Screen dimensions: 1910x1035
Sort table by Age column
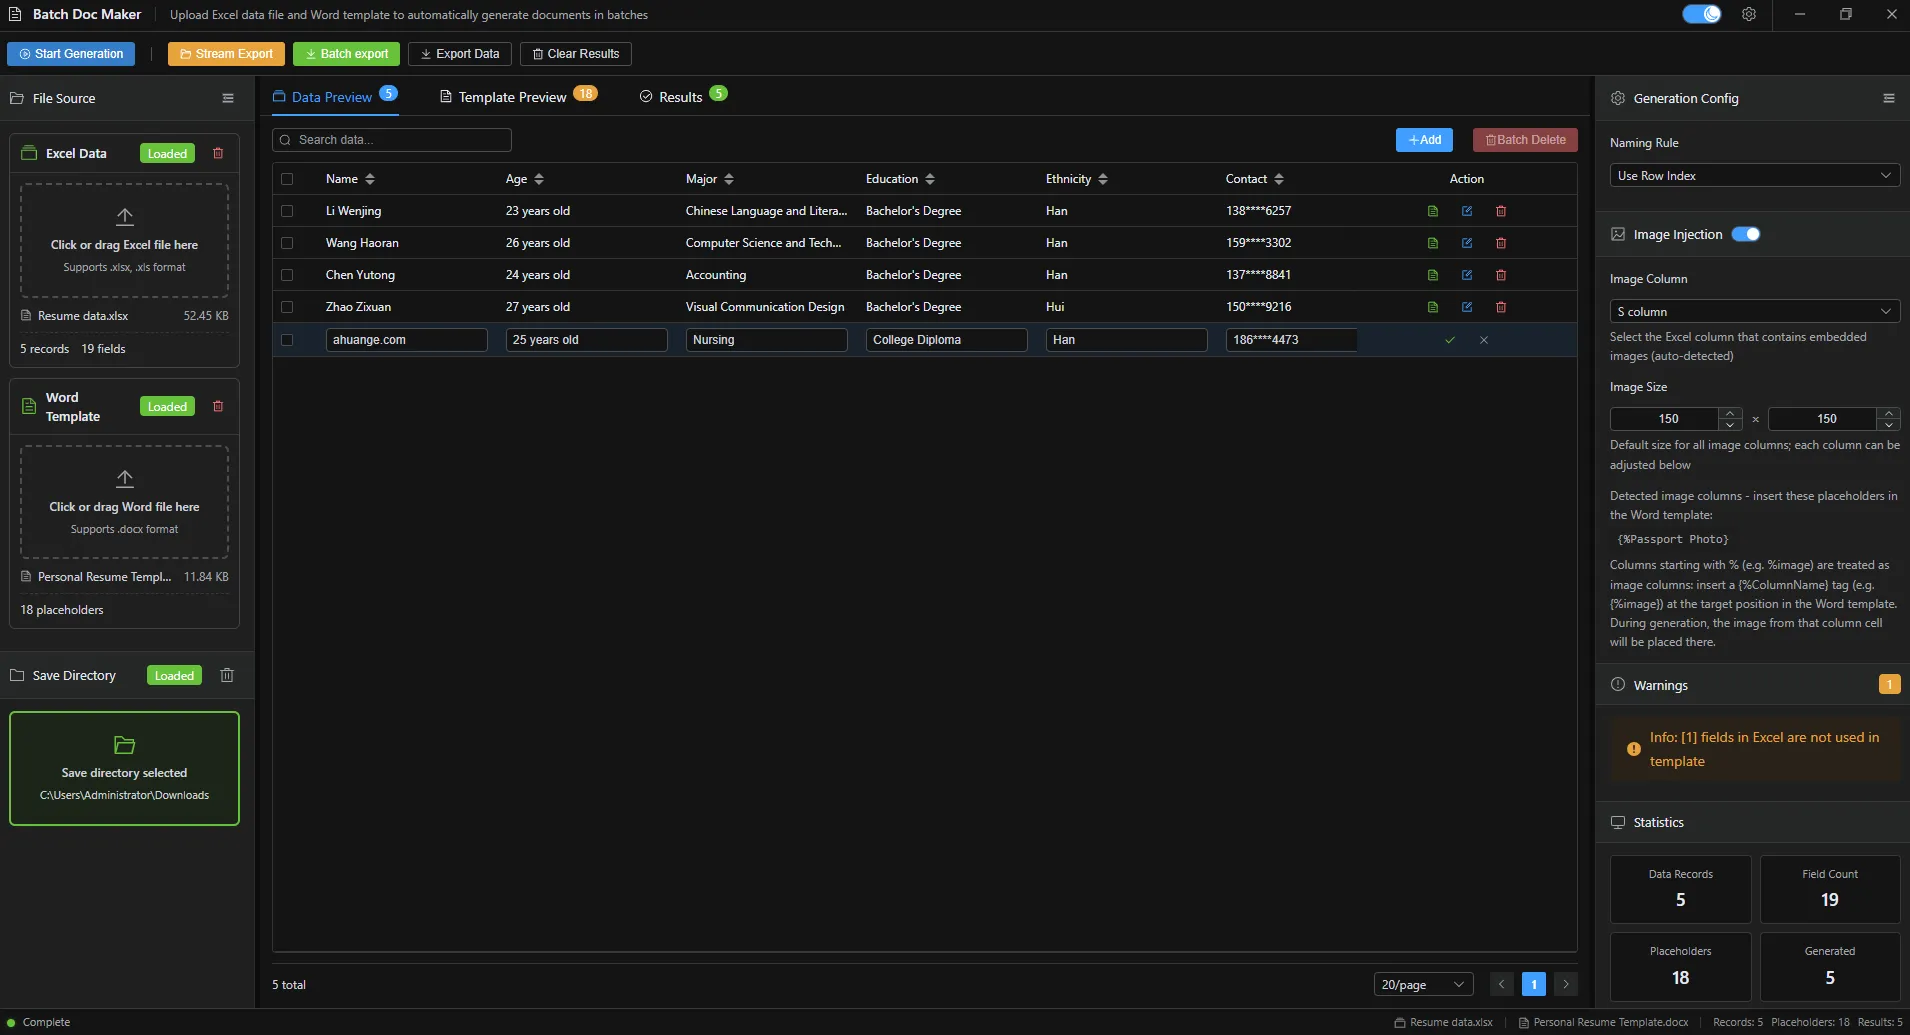[x=539, y=179]
